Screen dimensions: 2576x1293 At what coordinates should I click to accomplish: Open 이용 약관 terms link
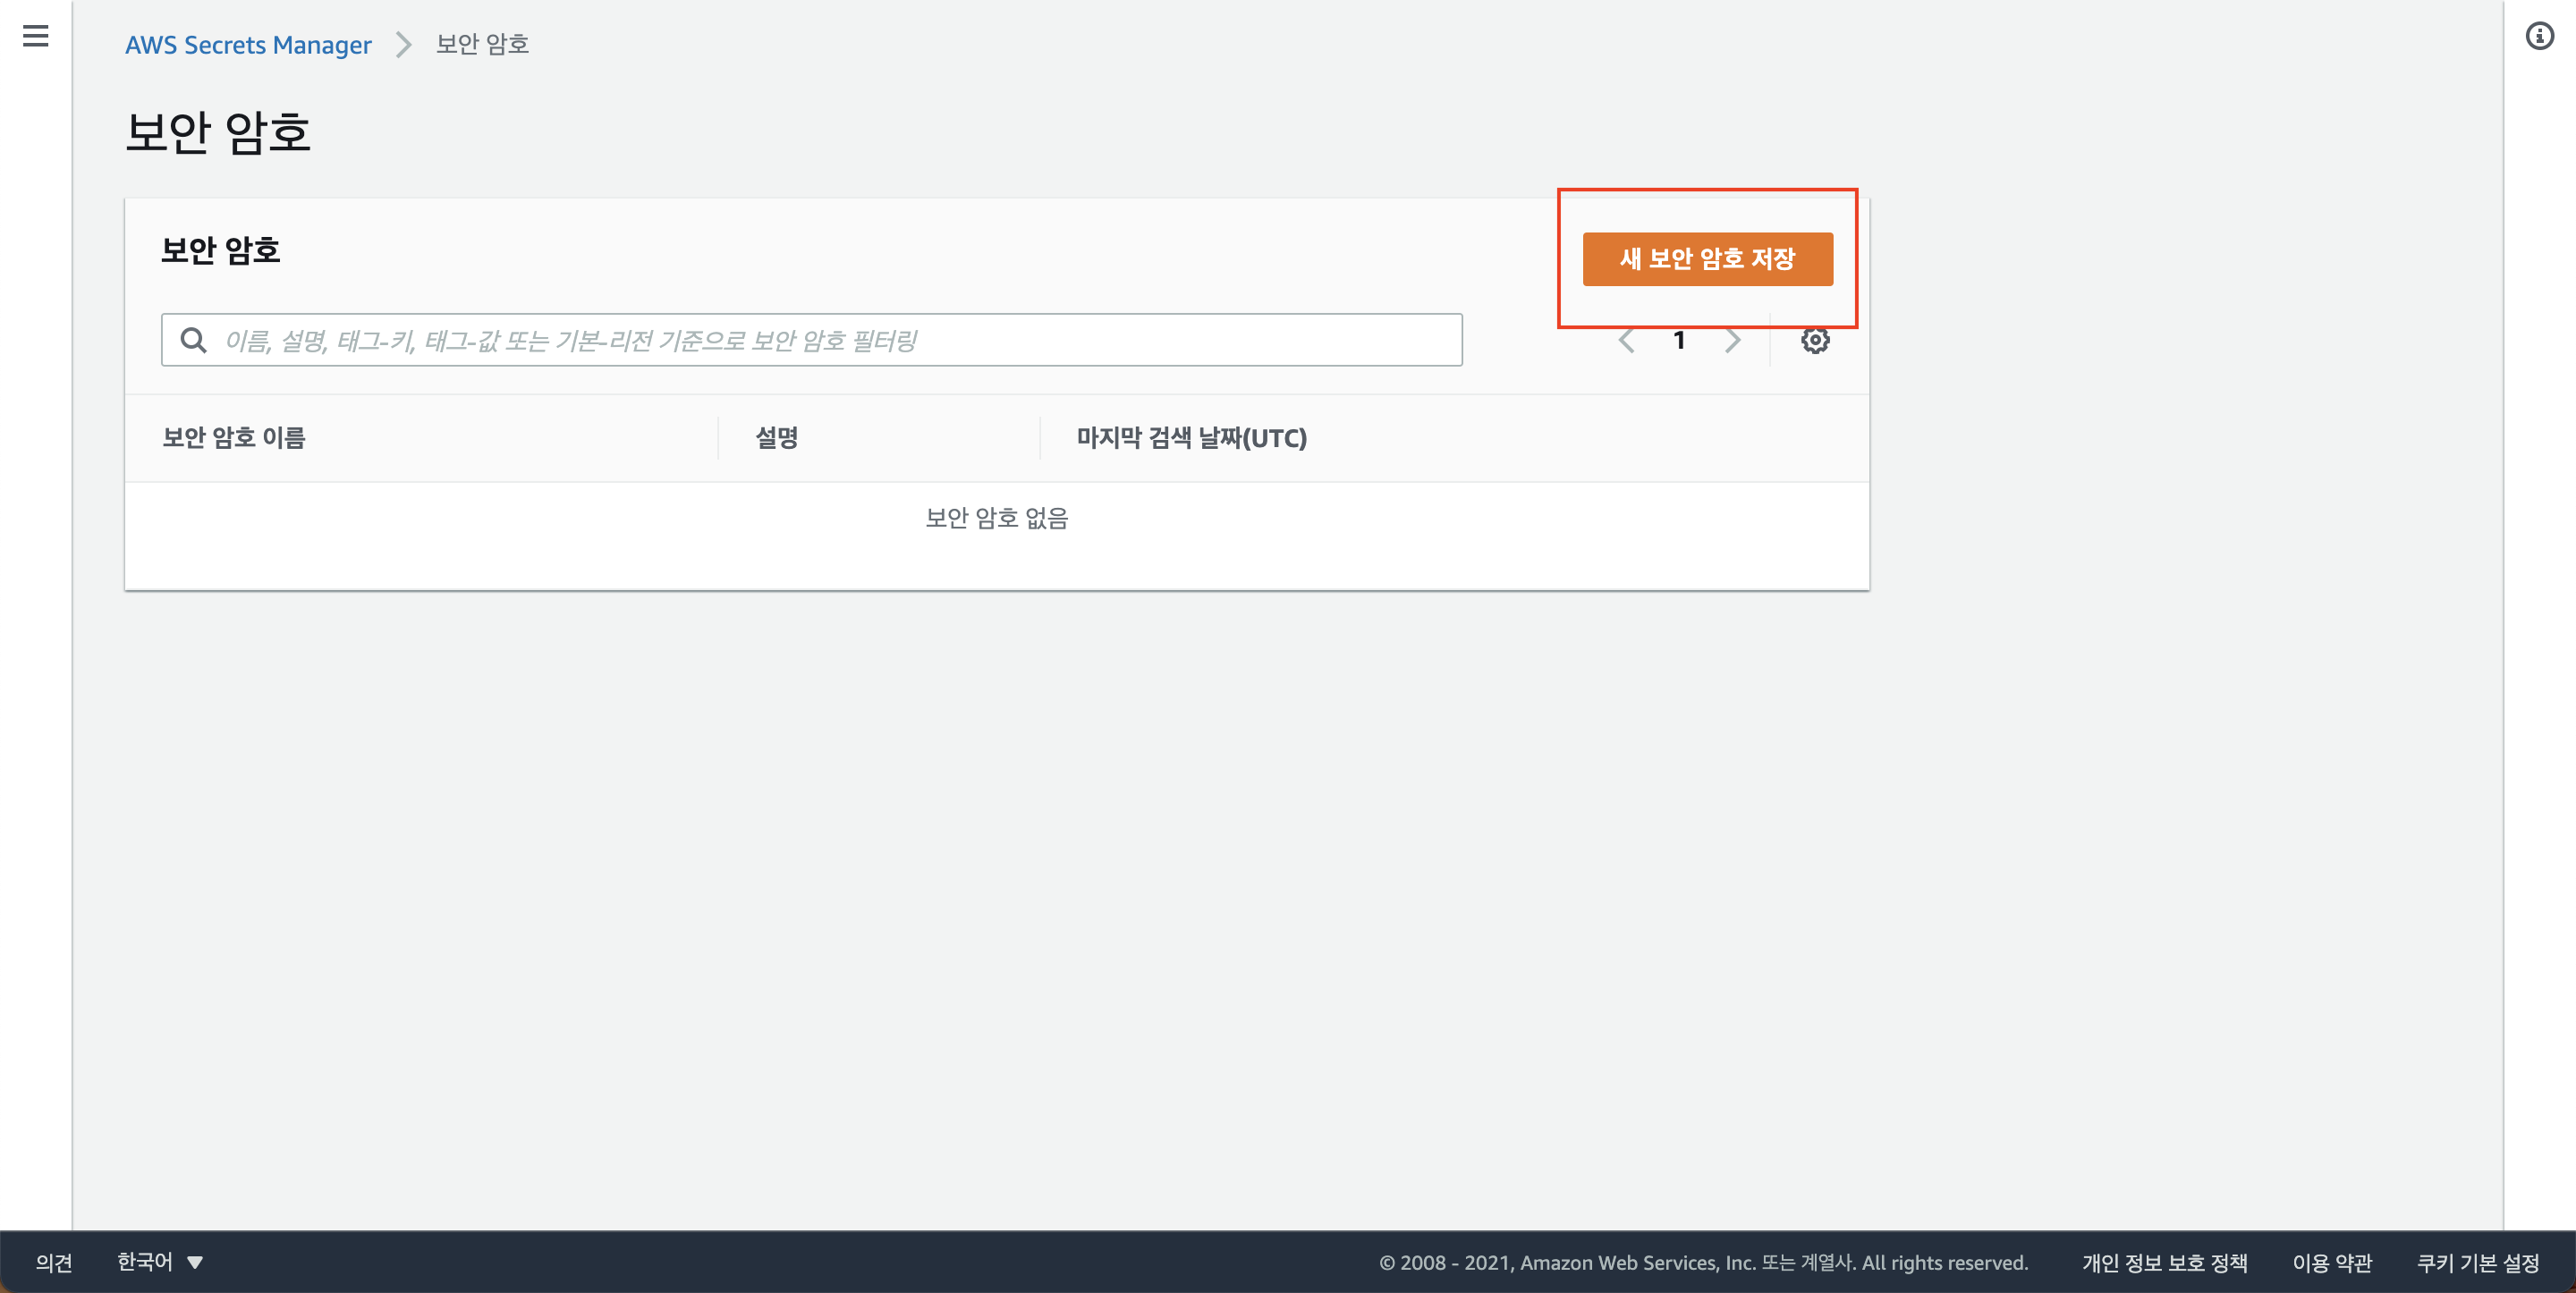[x=2331, y=1263]
